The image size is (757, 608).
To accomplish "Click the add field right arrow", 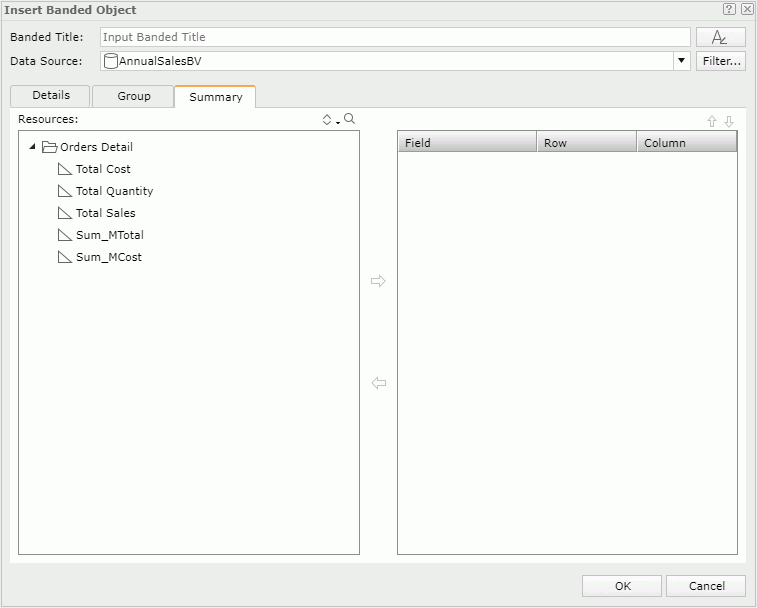I will (x=378, y=282).
